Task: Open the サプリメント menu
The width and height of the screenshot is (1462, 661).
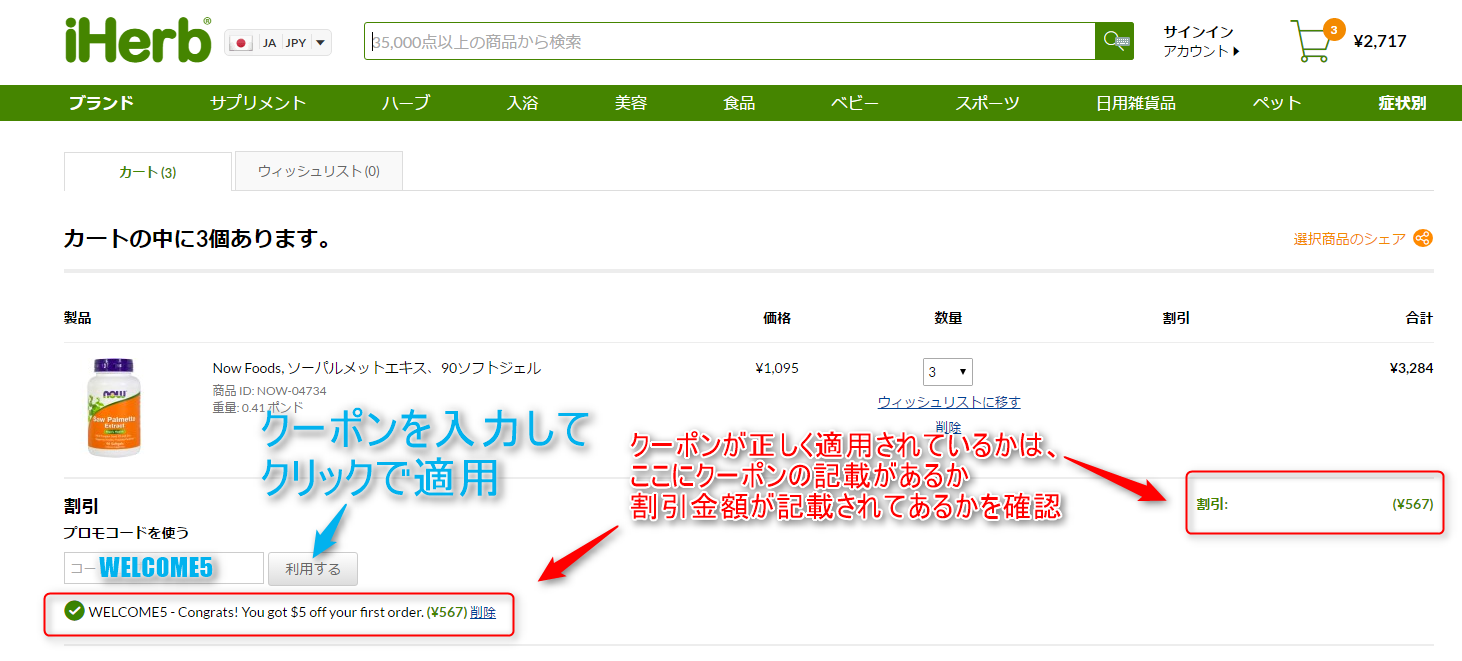Action: tap(258, 103)
